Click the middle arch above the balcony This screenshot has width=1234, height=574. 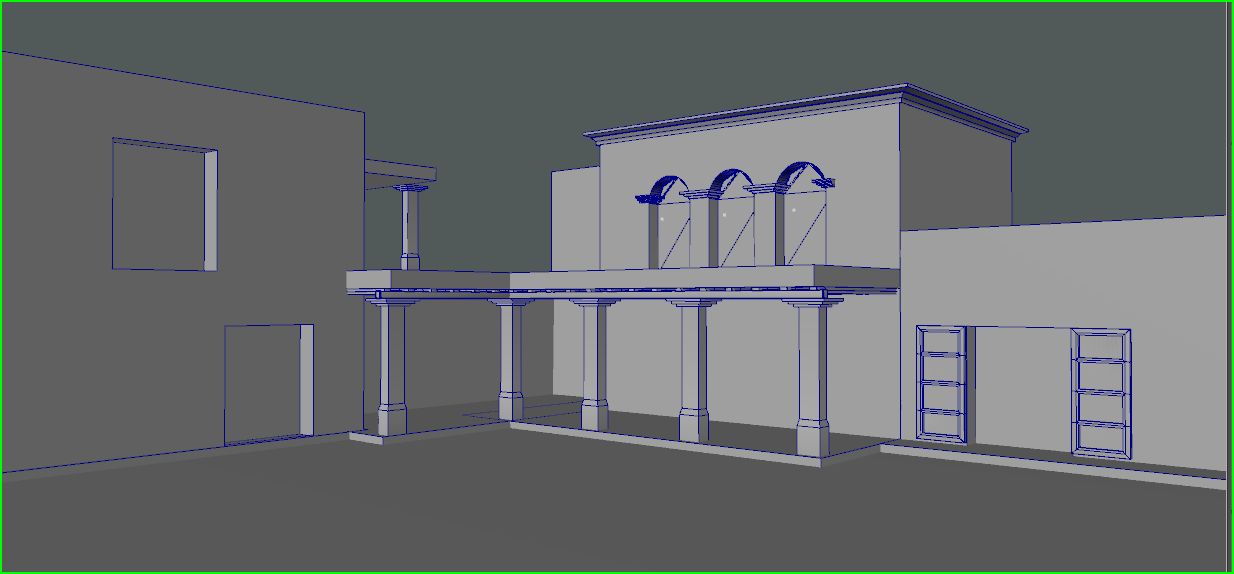pyautogui.click(x=730, y=181)
